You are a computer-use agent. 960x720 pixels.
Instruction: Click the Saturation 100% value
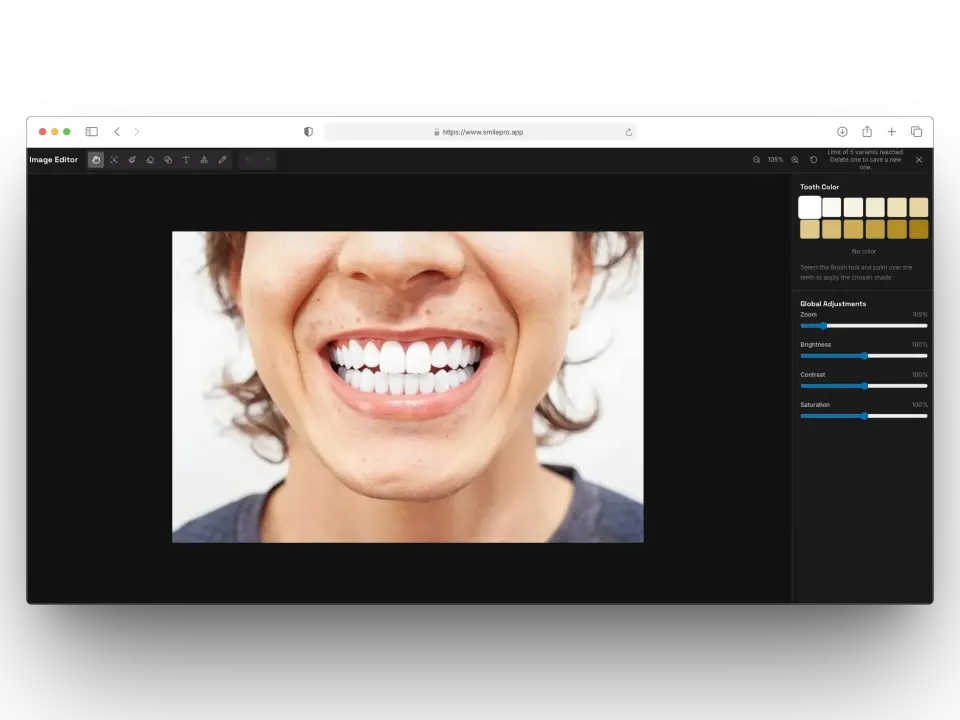click(x=919, y=405)
